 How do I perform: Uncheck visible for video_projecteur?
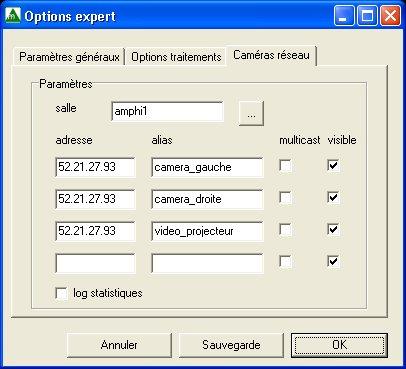pyautogui.click(x=333, y=230)
